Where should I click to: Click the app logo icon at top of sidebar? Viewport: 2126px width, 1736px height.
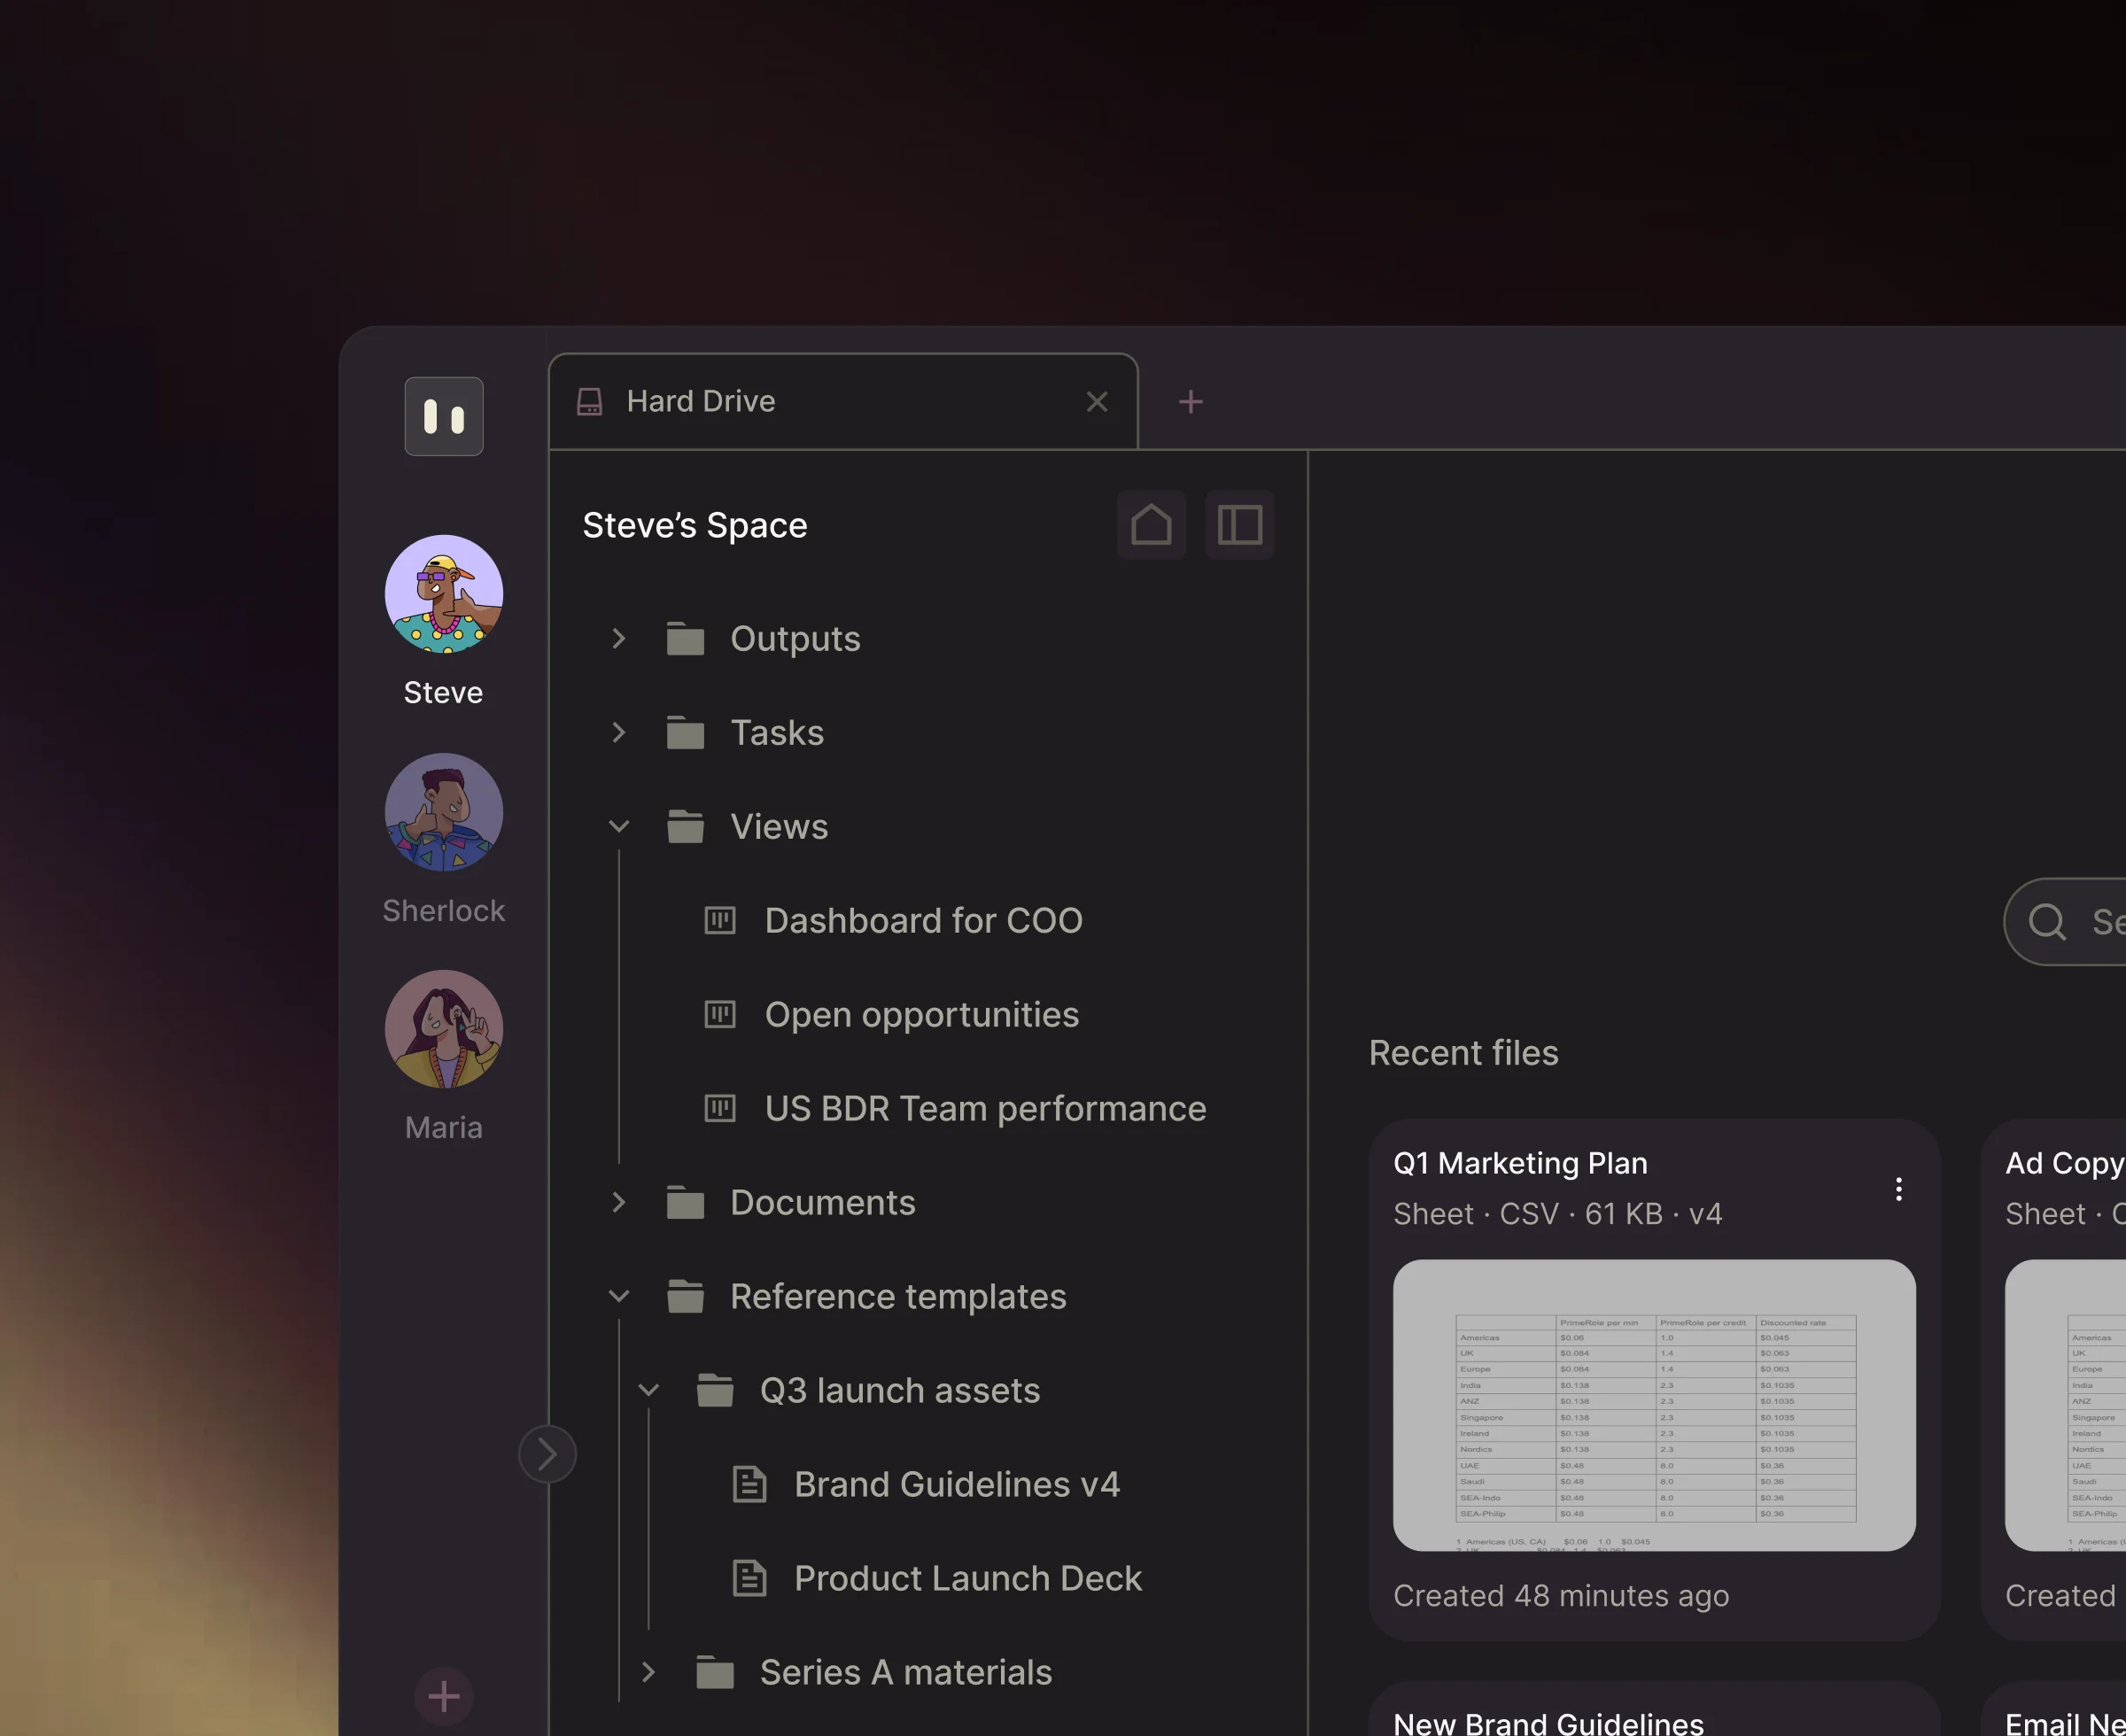[x=443, y=416]
